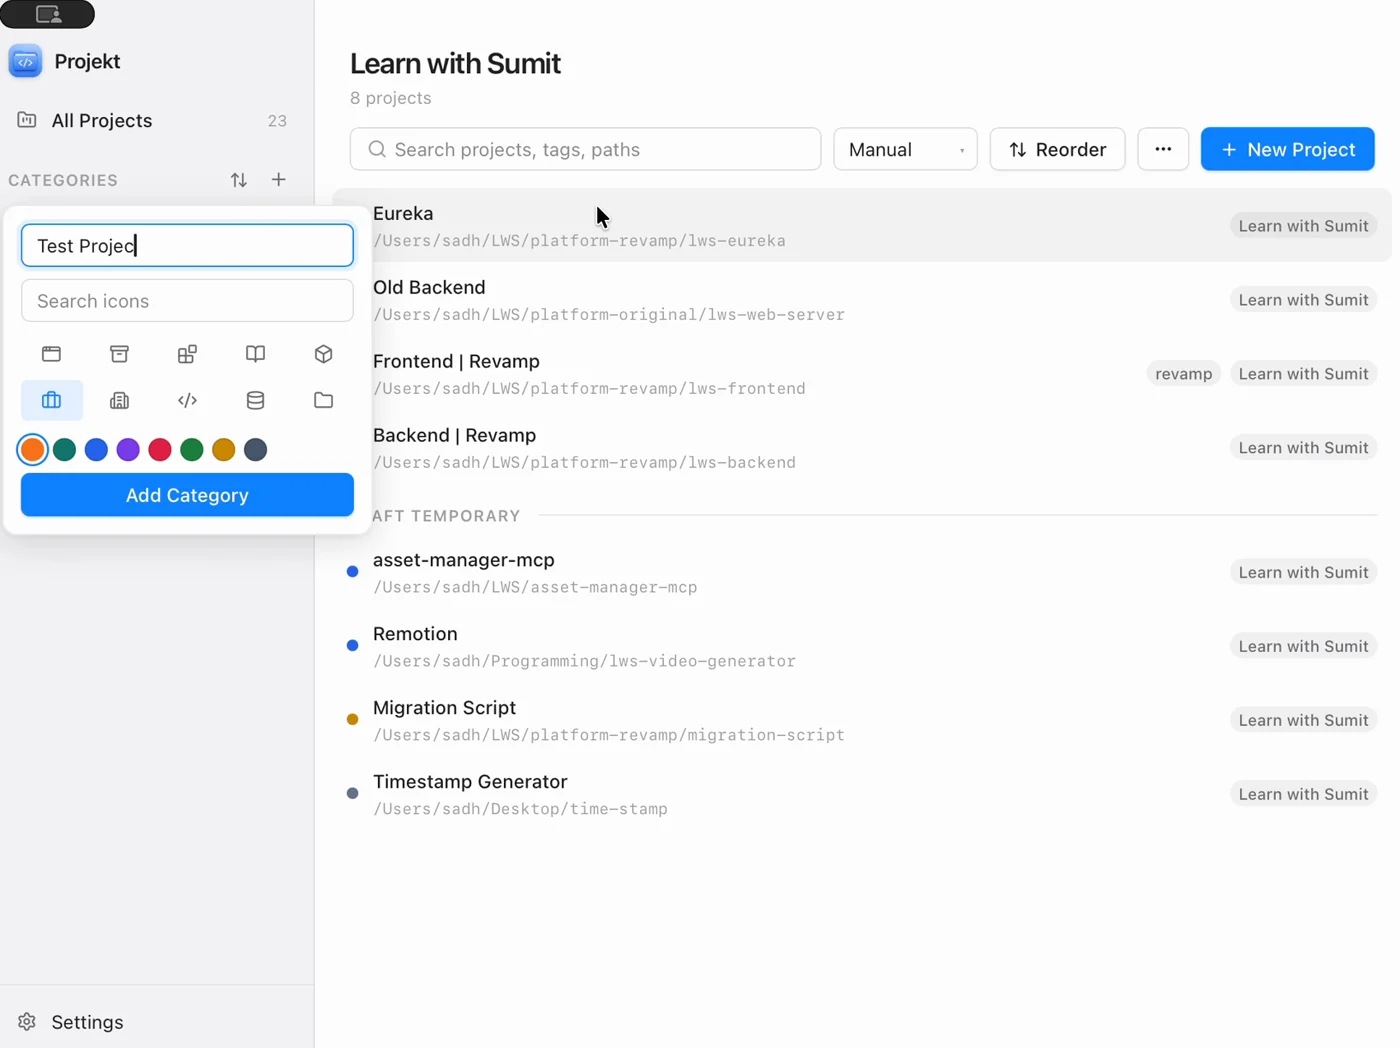Pick the red color swatch
This screenshot has width=1400, height=1048.
point(160,450)
